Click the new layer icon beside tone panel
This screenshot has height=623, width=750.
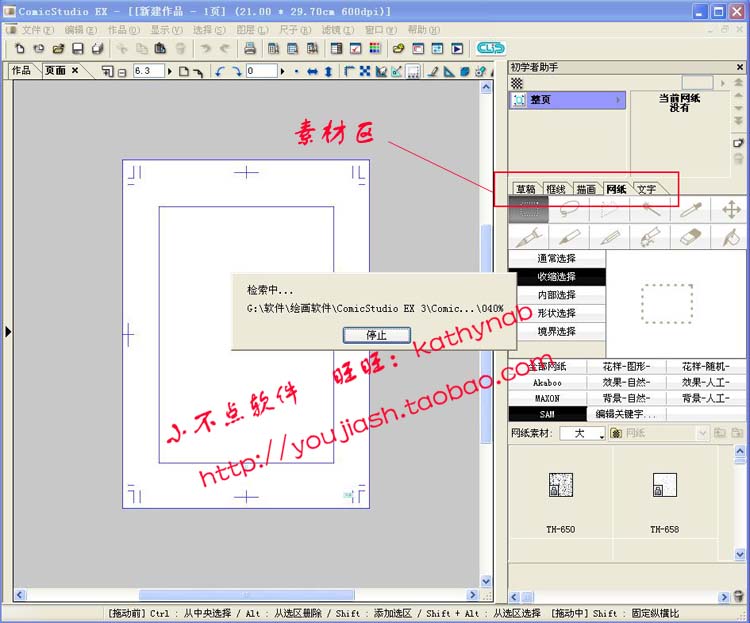[x=738, y=143]
